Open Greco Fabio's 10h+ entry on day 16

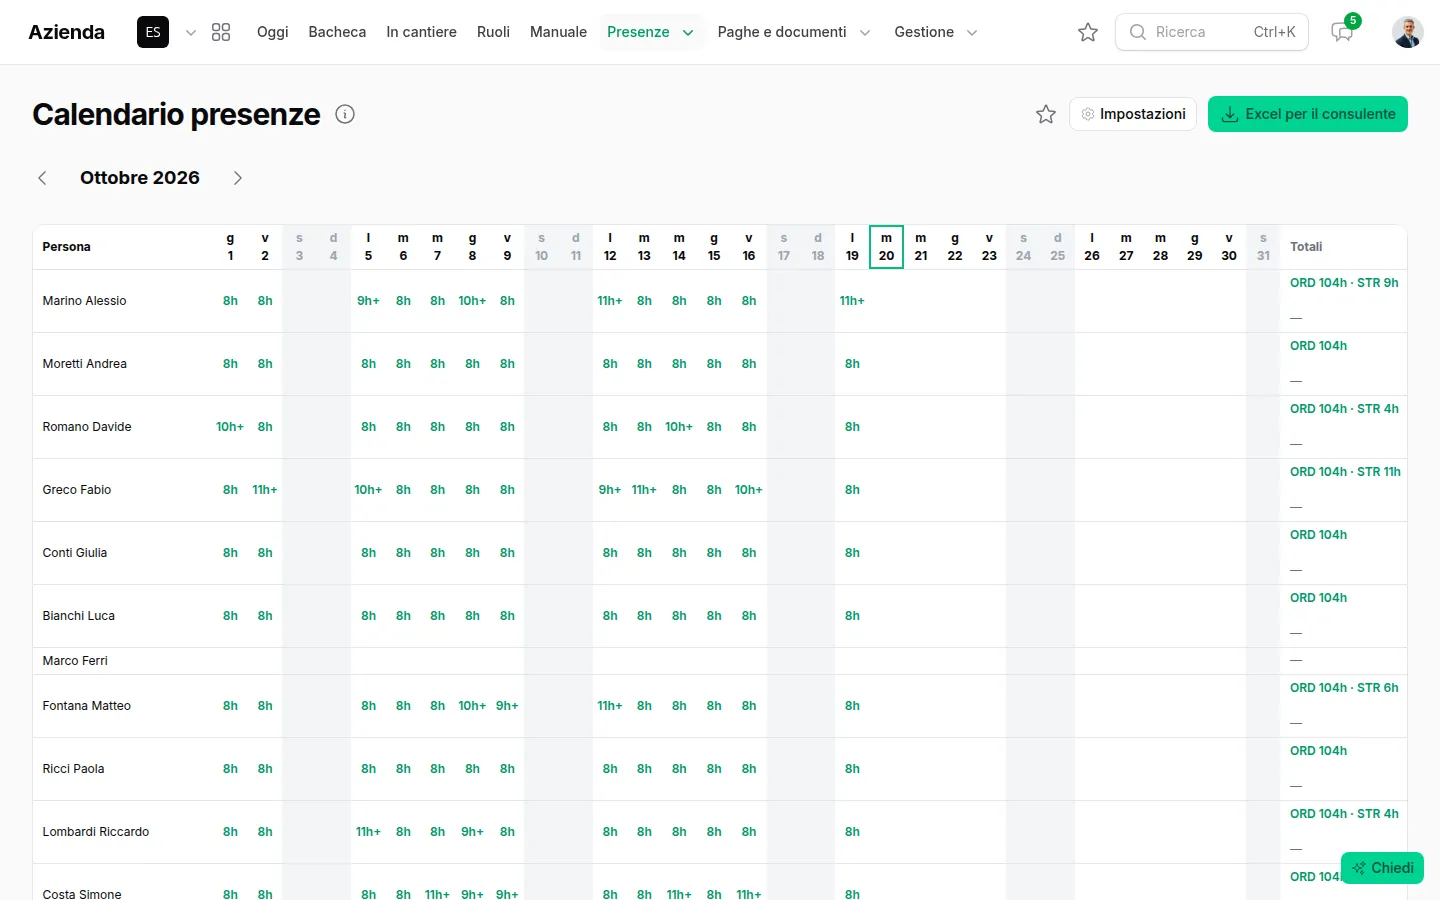(x=749, y=490)
